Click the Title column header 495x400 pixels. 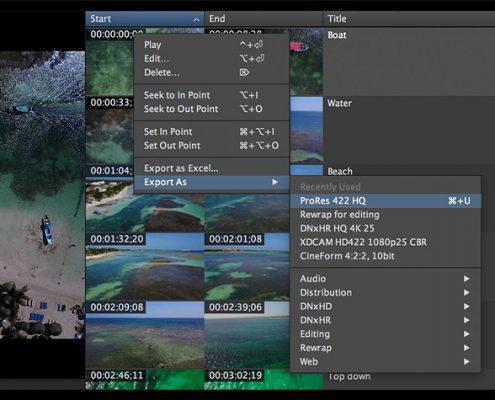coord(409,19)
